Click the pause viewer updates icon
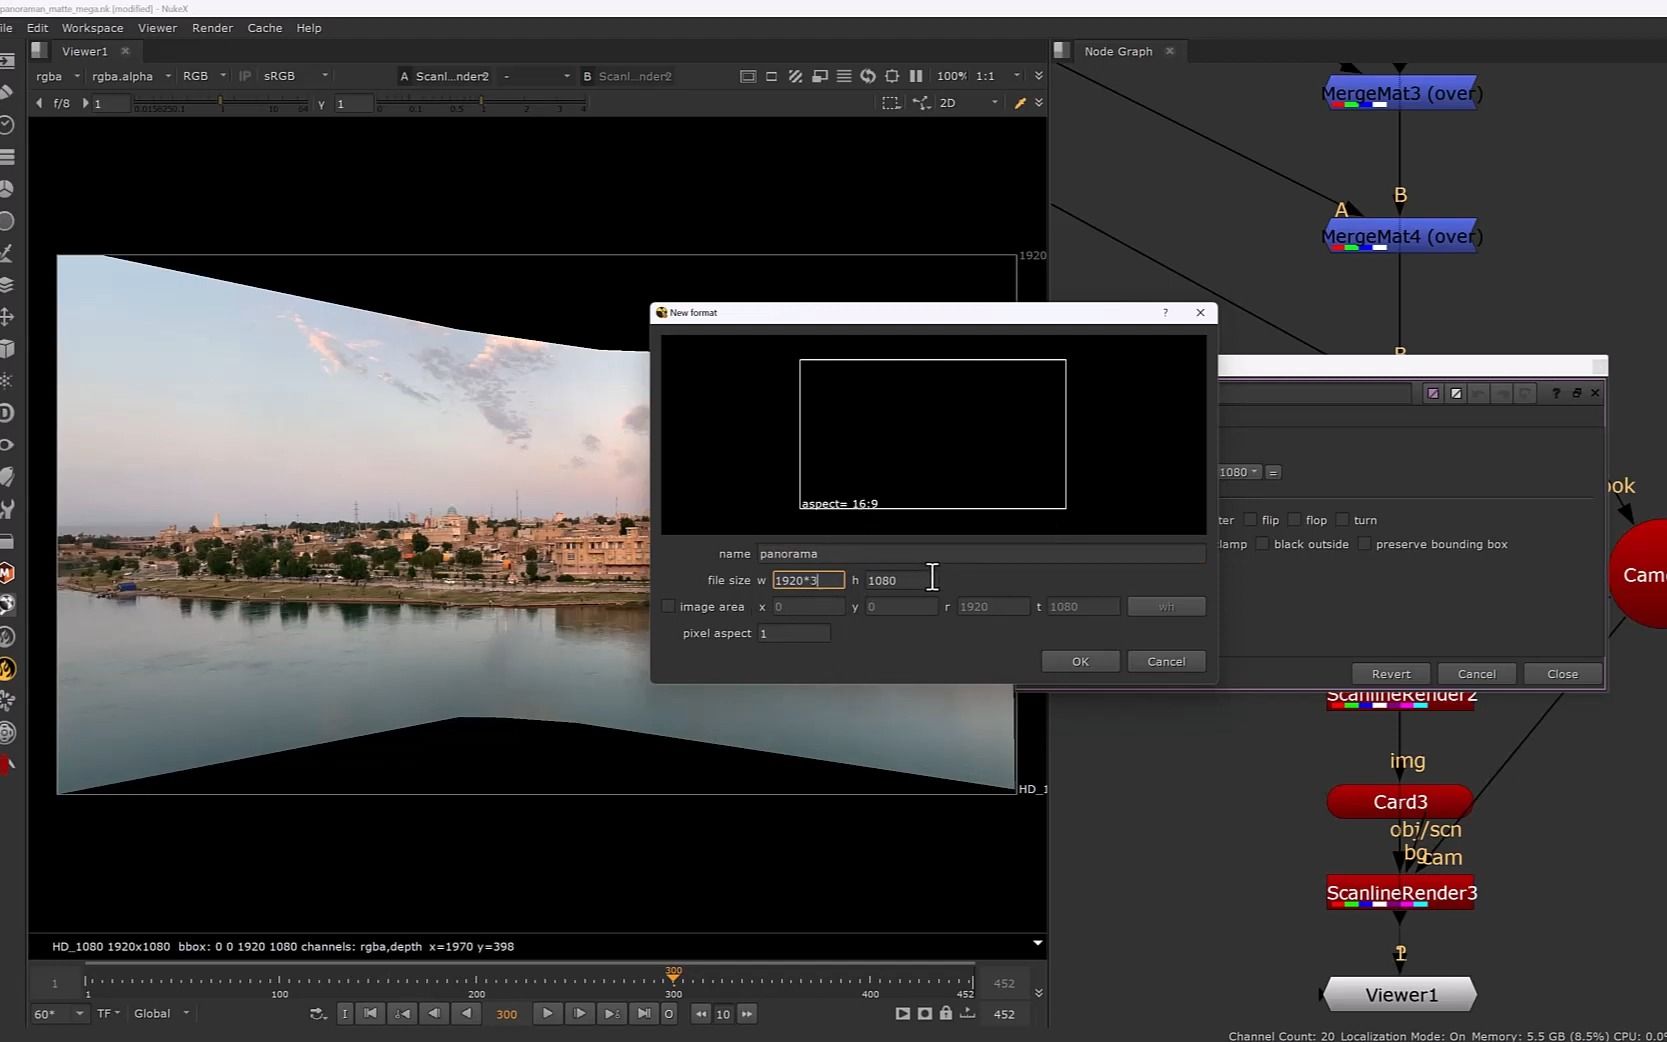This screenshot has height=1042, width=1667. 916,76
